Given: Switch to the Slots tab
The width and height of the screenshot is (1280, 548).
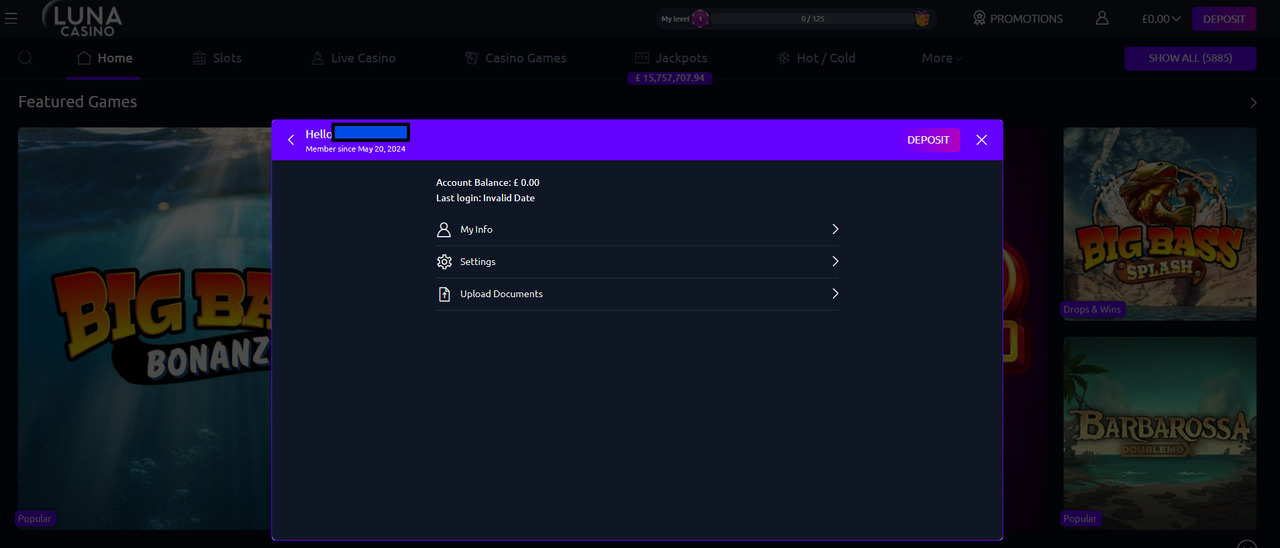Looking at the screenshot, I should (x=217, y=58).
